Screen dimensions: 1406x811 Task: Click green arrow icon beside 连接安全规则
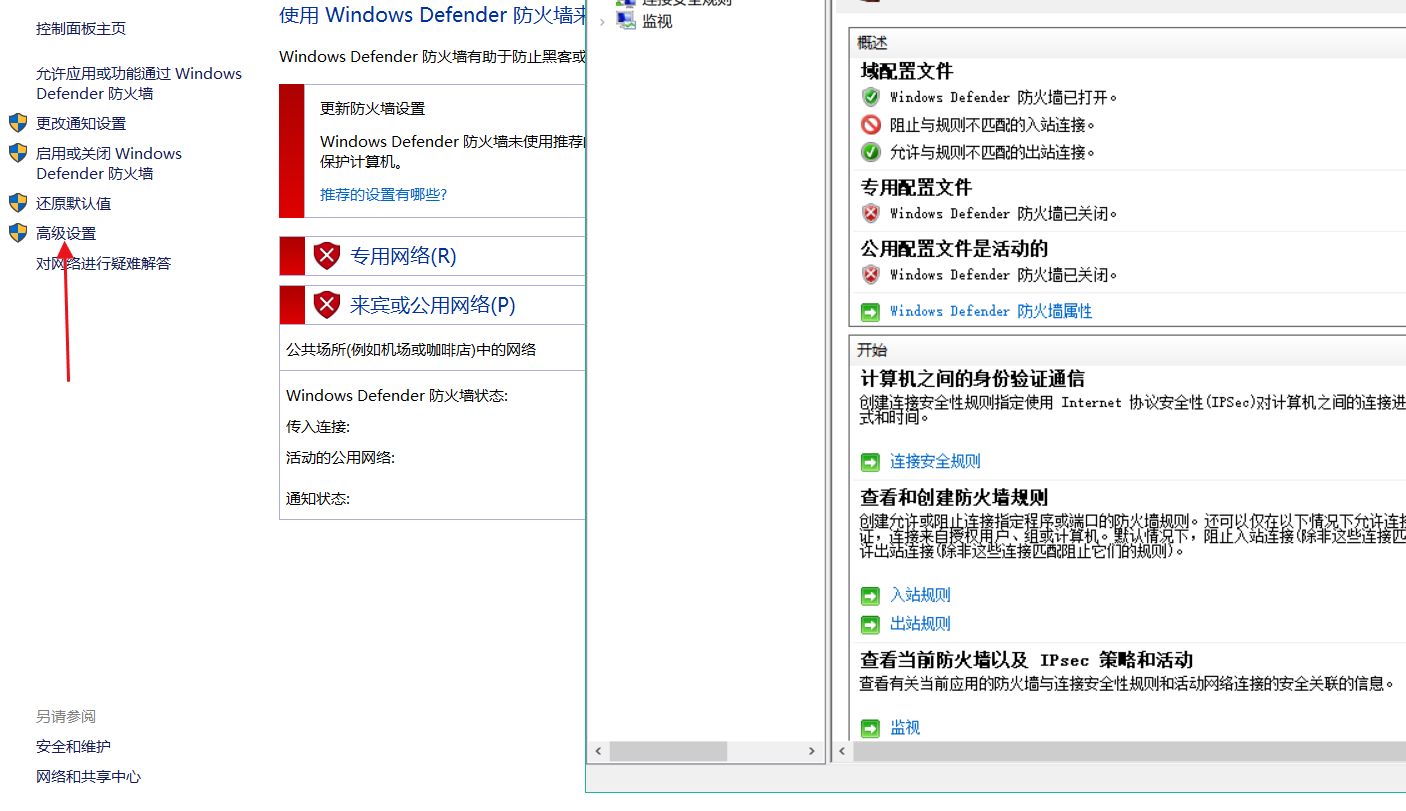coord(871,462)
